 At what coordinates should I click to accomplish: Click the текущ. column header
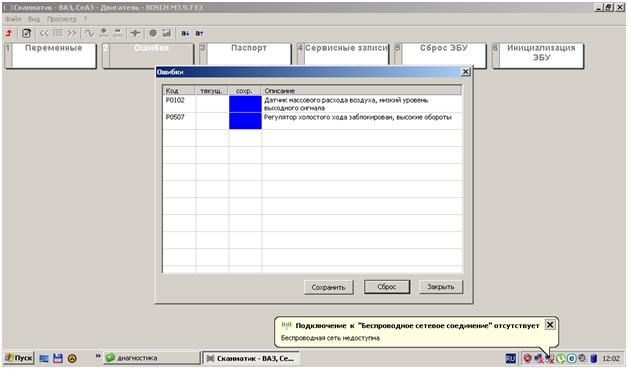tap(211, 91)
